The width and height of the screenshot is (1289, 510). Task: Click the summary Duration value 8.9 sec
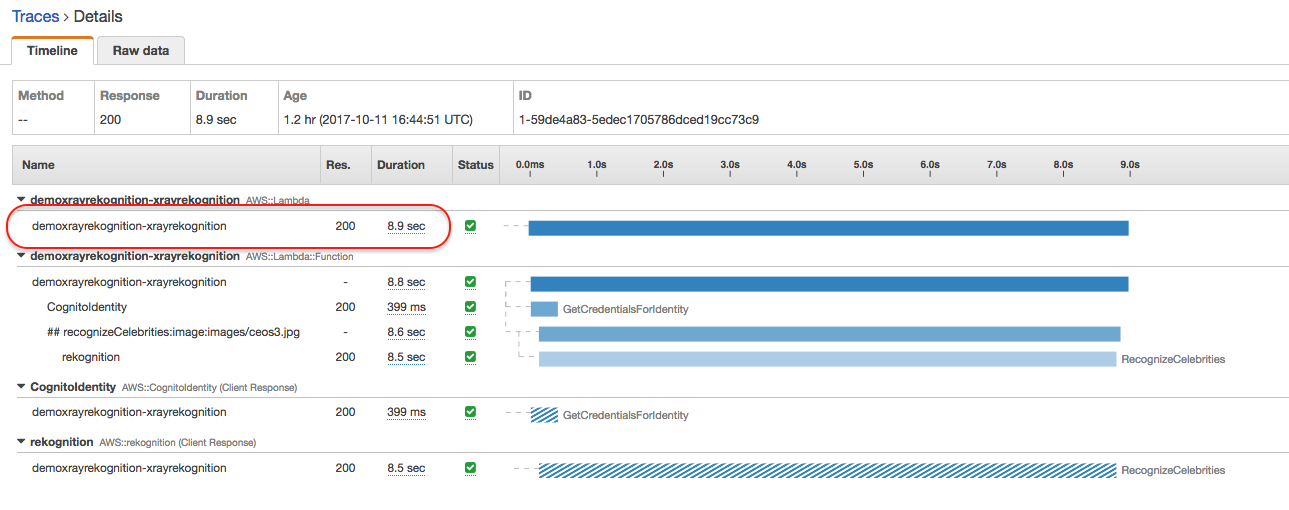(x=215, y=120)
